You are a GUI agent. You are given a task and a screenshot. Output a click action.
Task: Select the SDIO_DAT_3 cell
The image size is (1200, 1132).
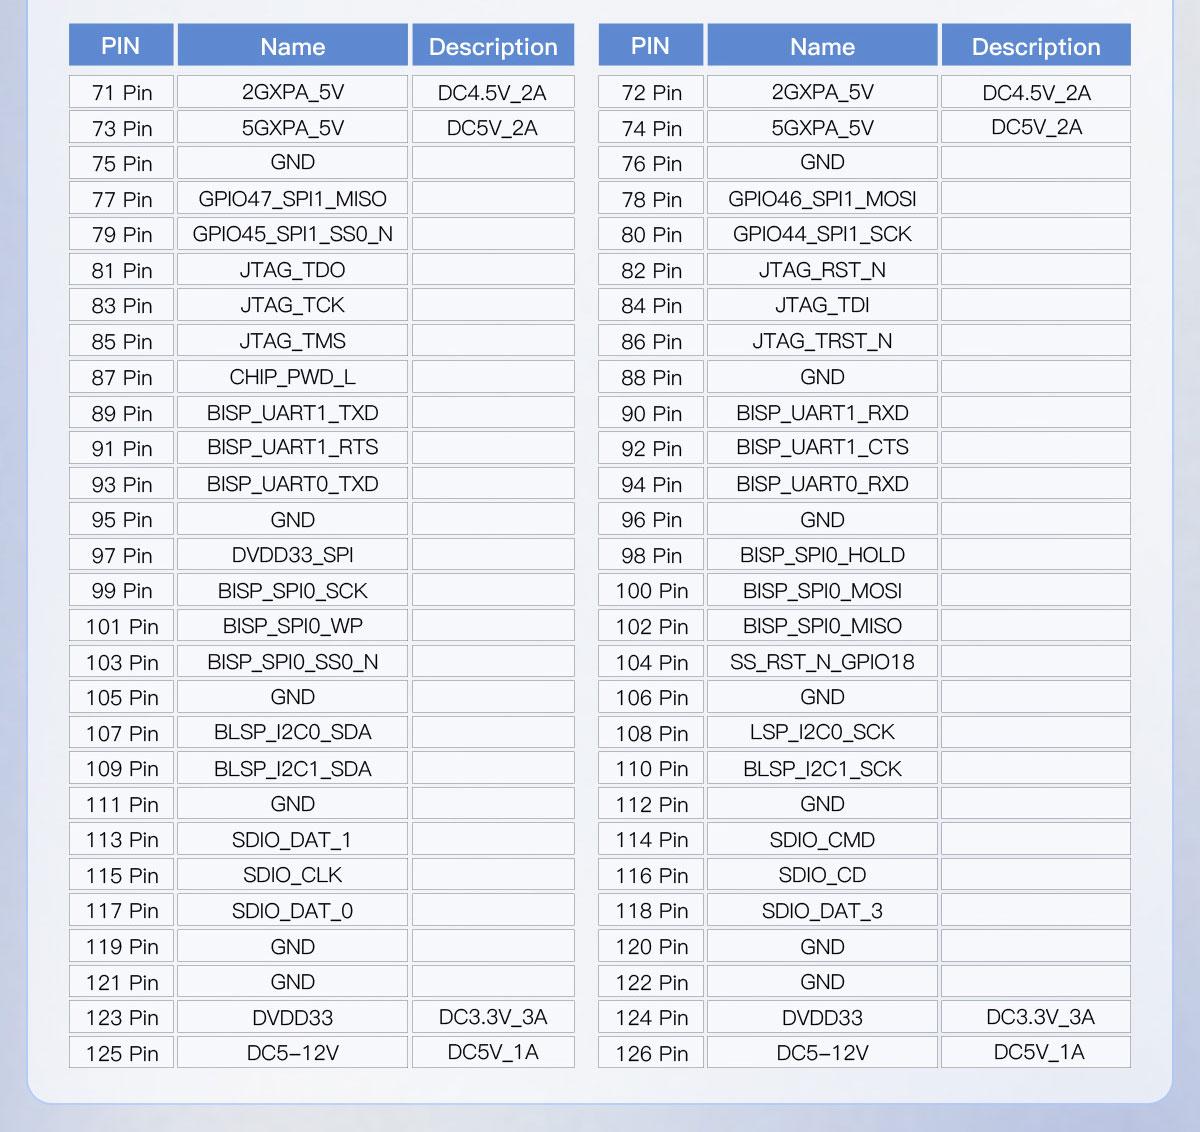(x=822, y=911)
